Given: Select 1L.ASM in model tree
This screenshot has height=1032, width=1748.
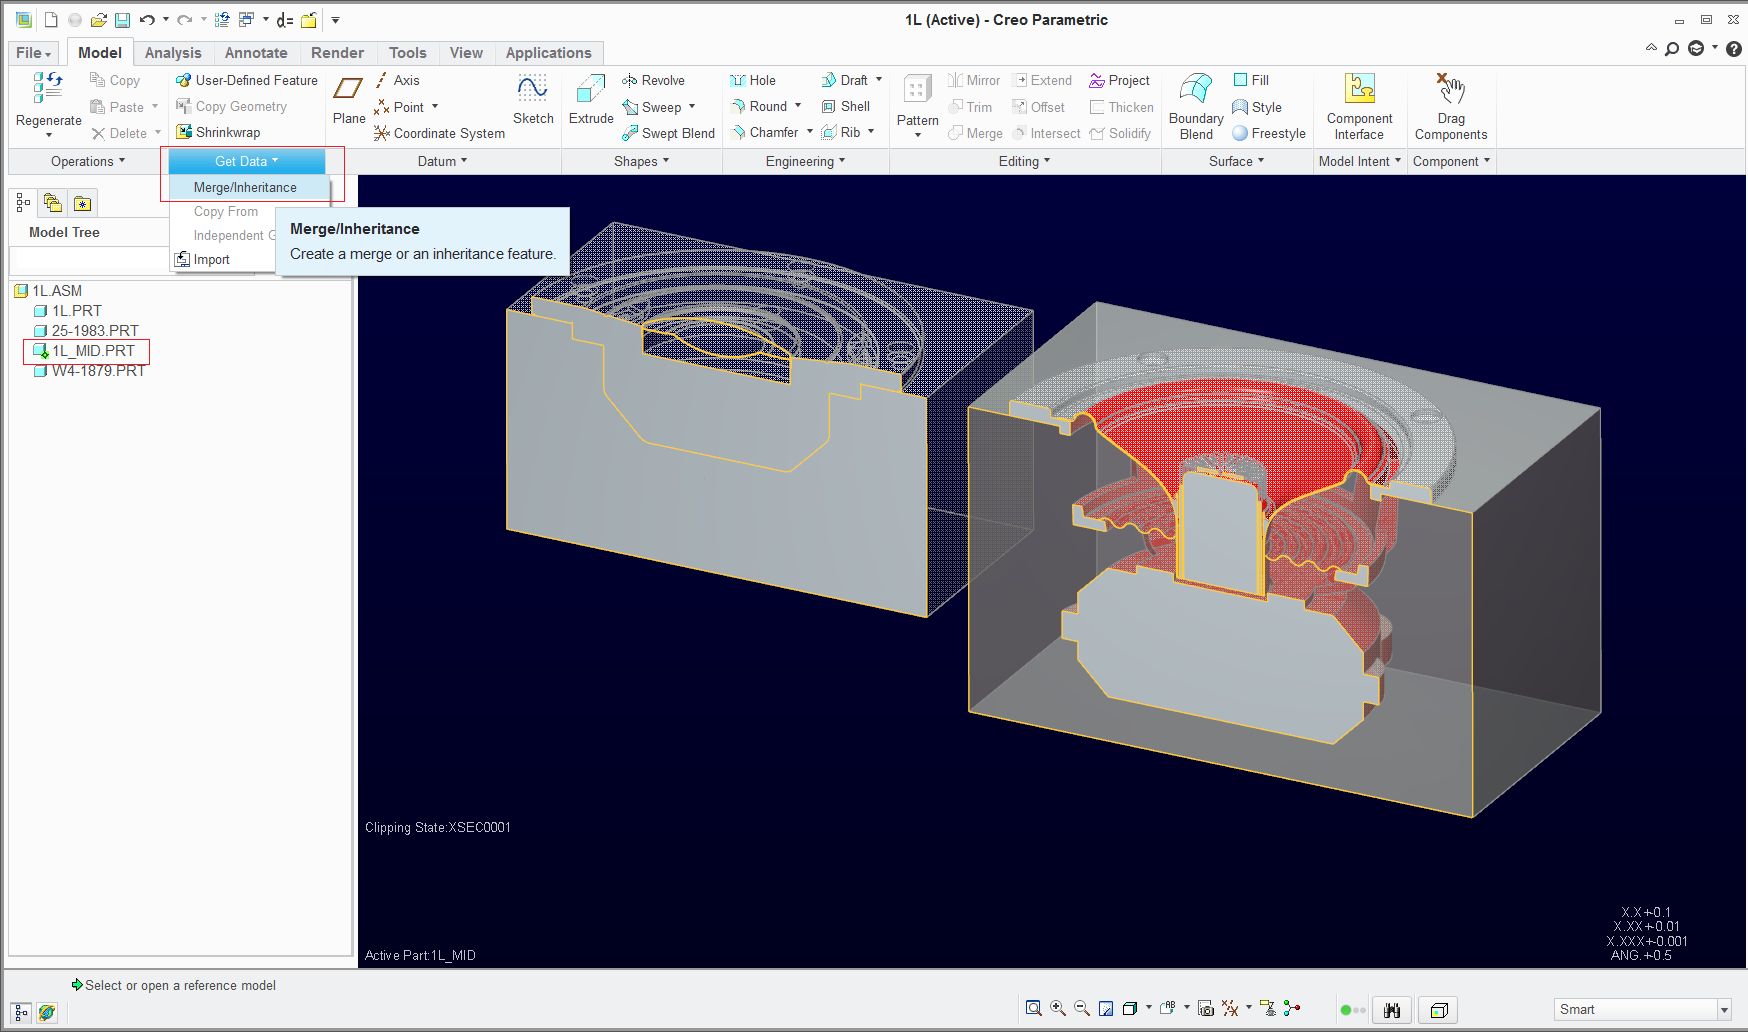Looking at the screenshot, I should [x=48, y=291].
